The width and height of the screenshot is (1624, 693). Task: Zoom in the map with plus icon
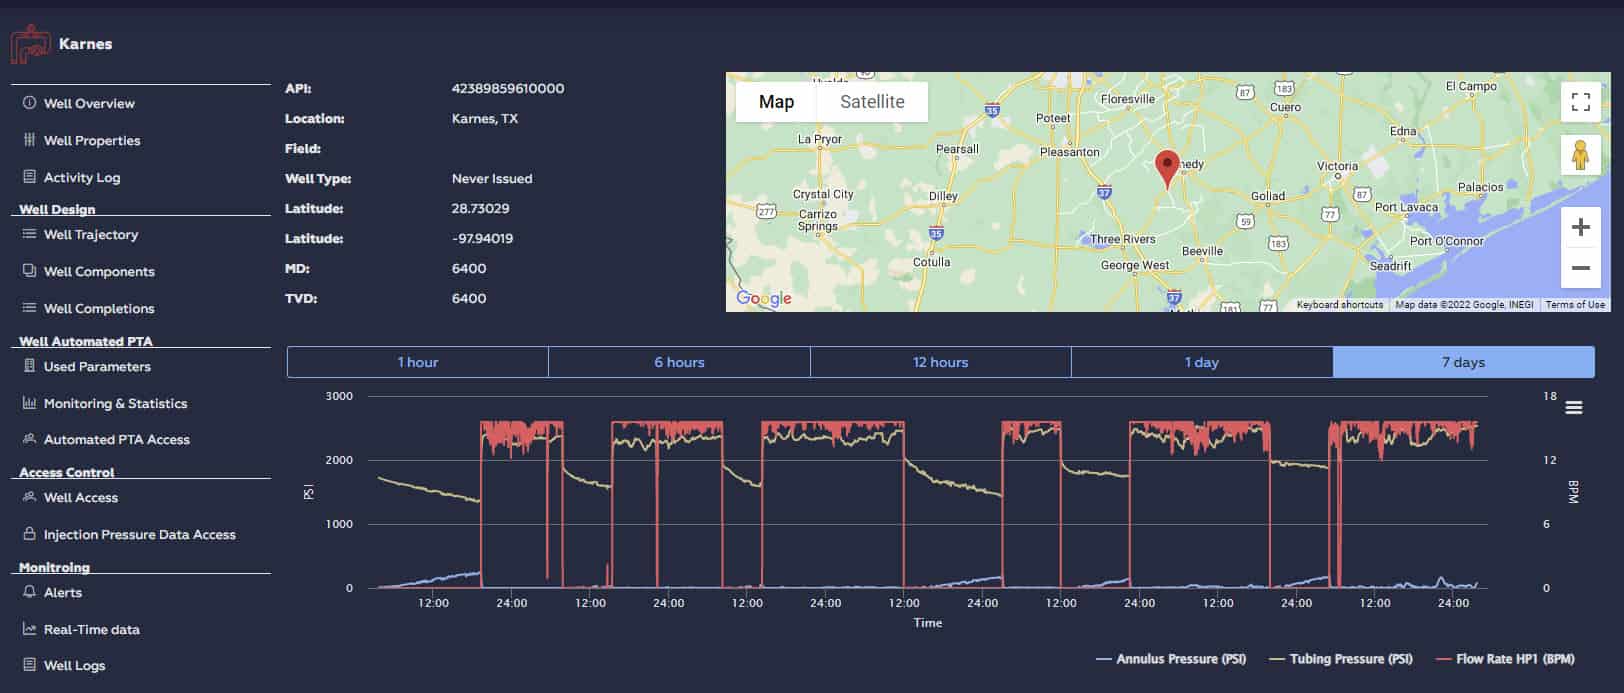point(1580,227)
